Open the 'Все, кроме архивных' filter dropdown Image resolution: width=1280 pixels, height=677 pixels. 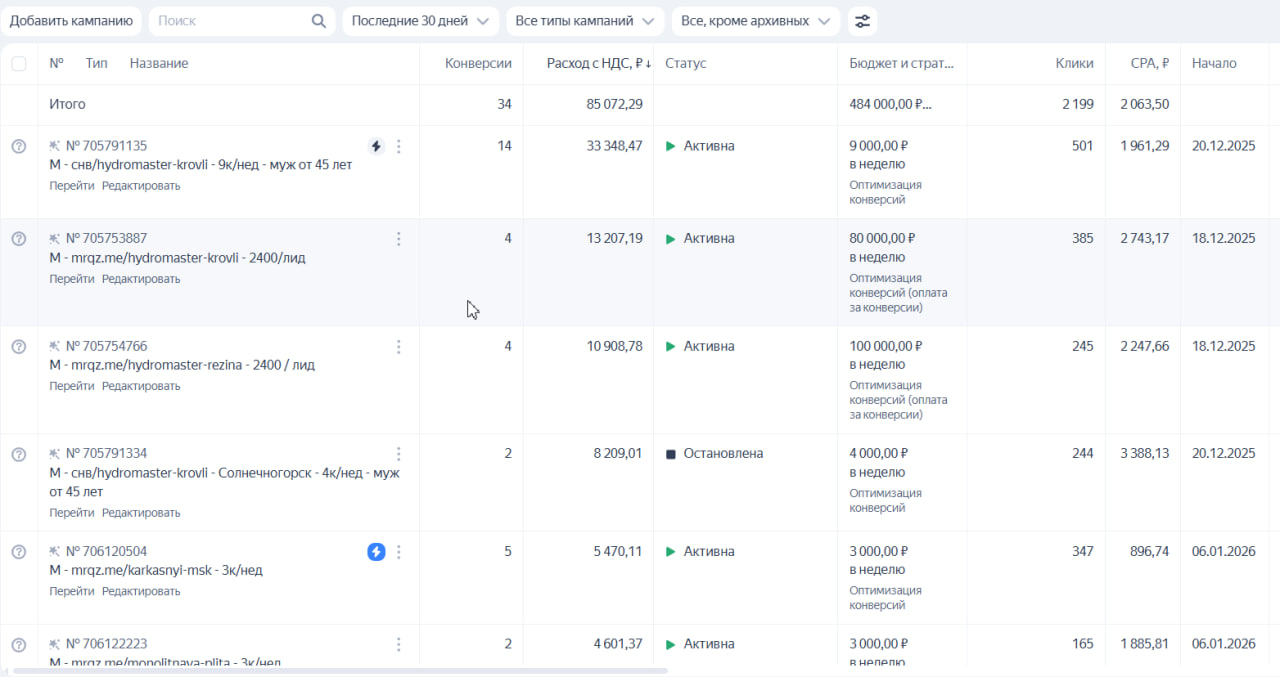[x=755, y=21]
